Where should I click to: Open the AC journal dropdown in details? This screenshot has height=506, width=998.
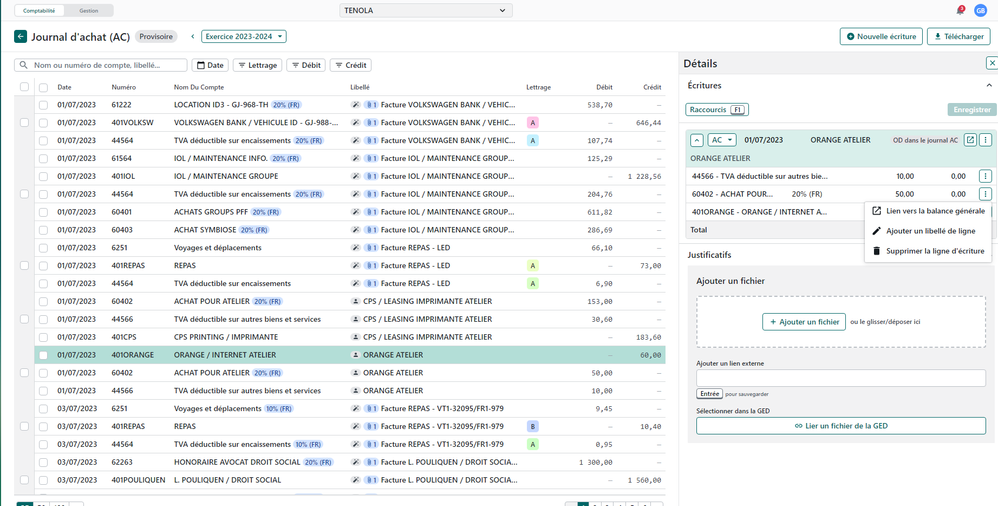point(722,140)
